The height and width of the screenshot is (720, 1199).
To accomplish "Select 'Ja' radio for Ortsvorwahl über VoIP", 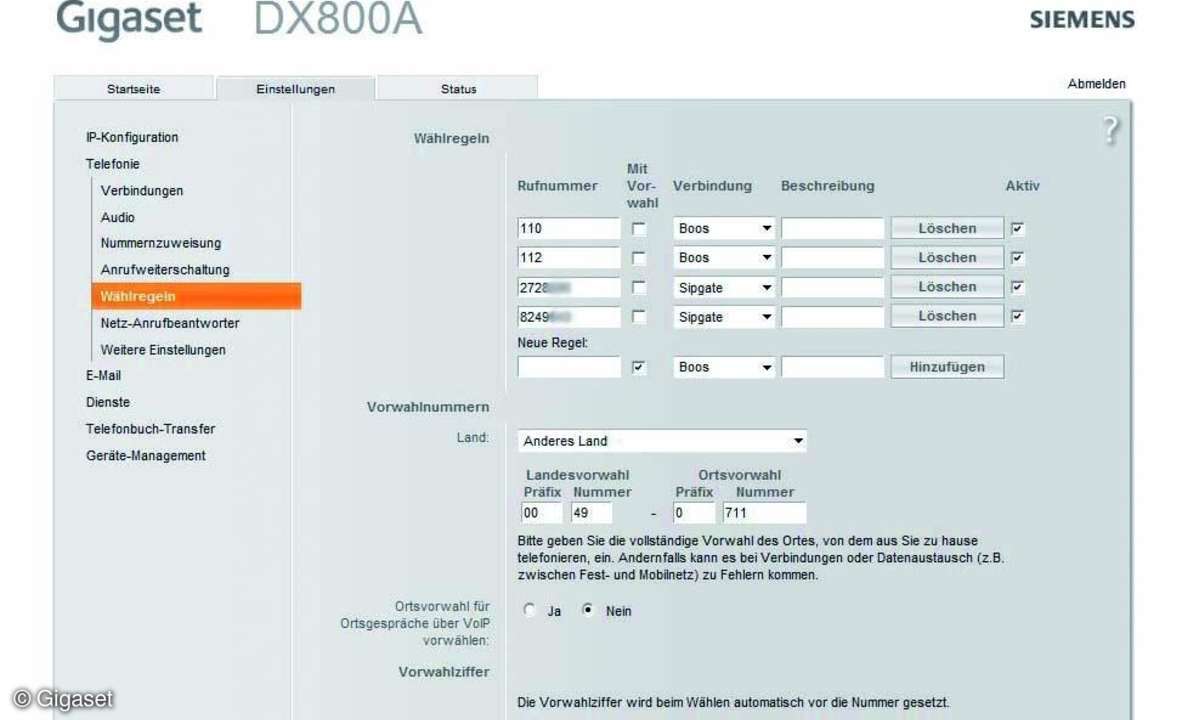I will pyautogui.click(x=529, y=610).
